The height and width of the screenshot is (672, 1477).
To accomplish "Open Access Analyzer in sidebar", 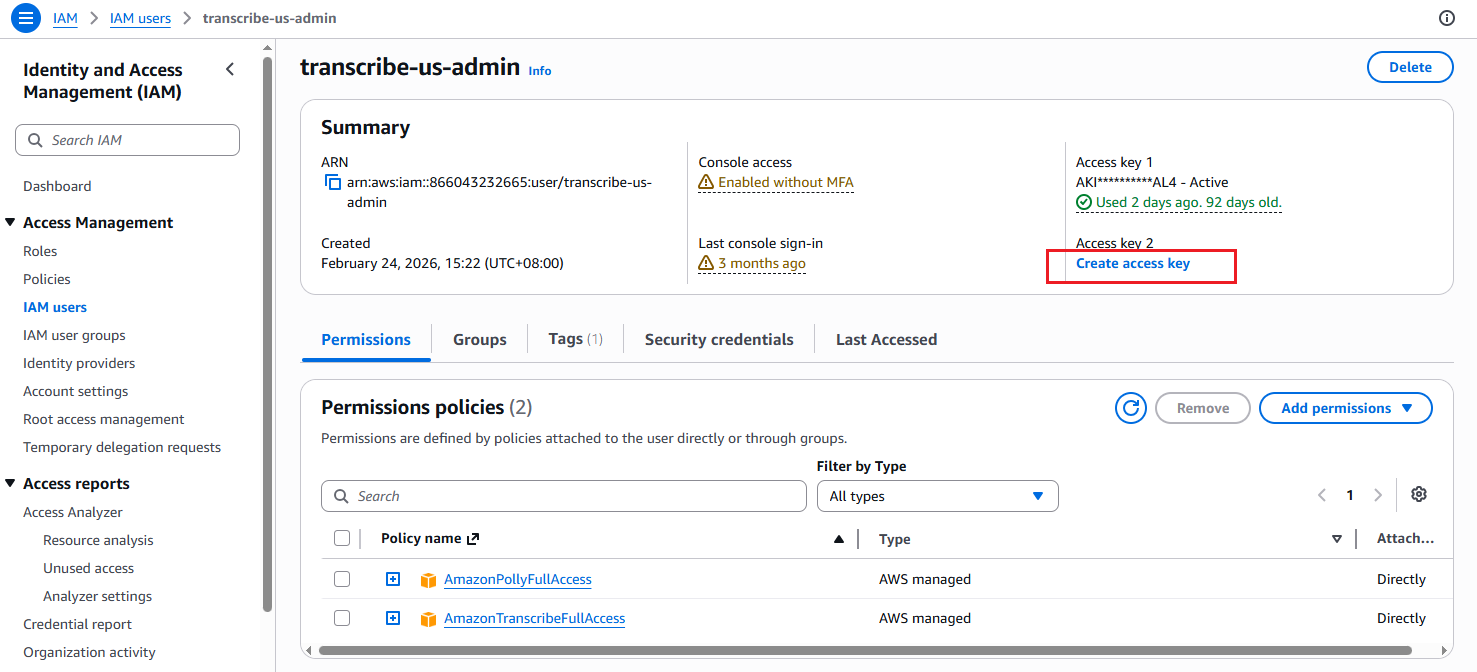I will 73,512.
